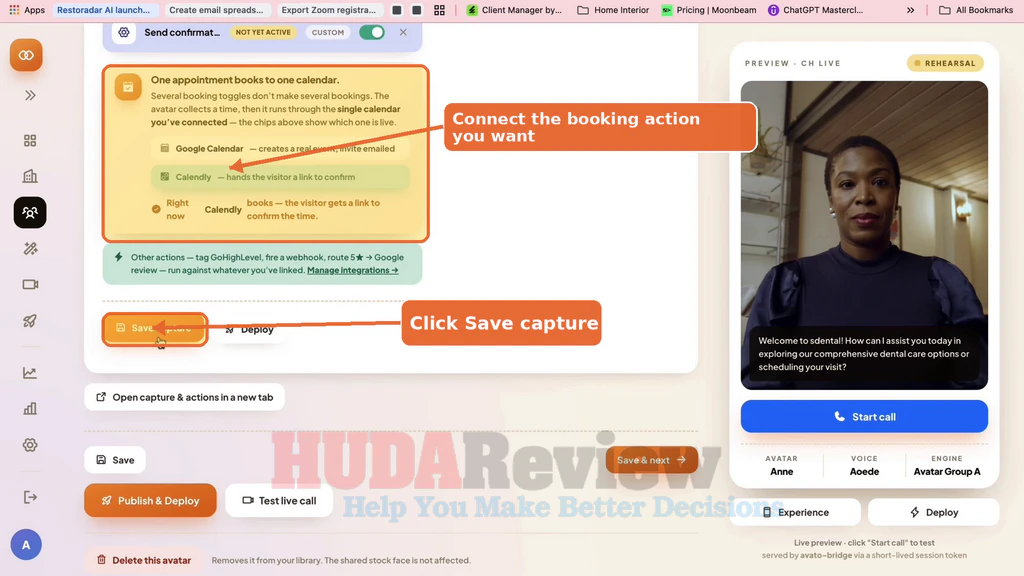This screenshot has height=576, width=1024.
Task: Click the Save capture button
Action: [155, 328]
